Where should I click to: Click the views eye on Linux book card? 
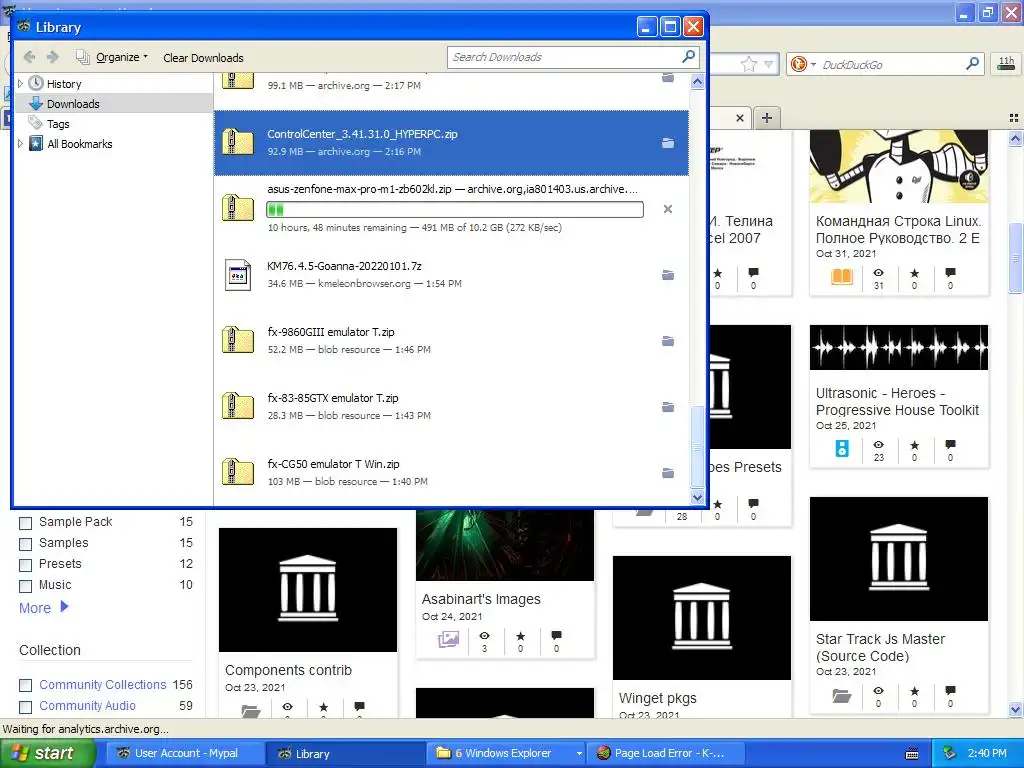click(x=878, y=273)
